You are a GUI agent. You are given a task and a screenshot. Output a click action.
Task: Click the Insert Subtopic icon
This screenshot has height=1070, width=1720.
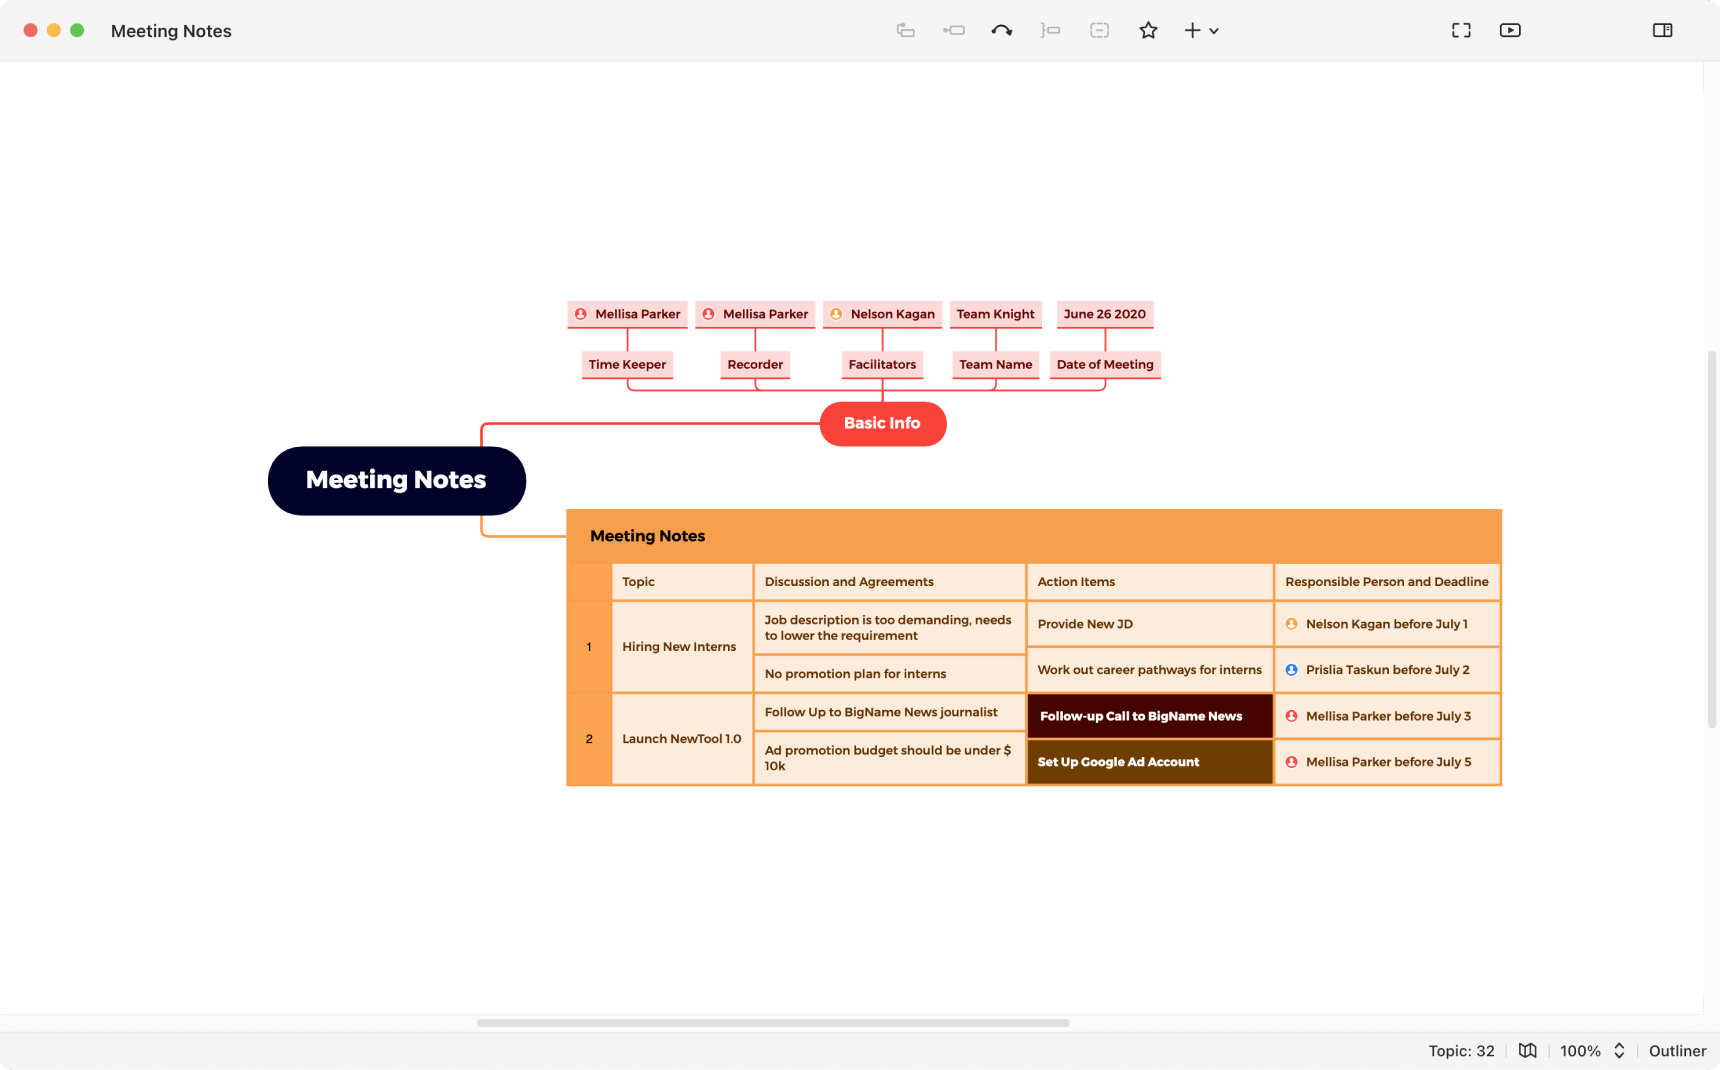954,30
